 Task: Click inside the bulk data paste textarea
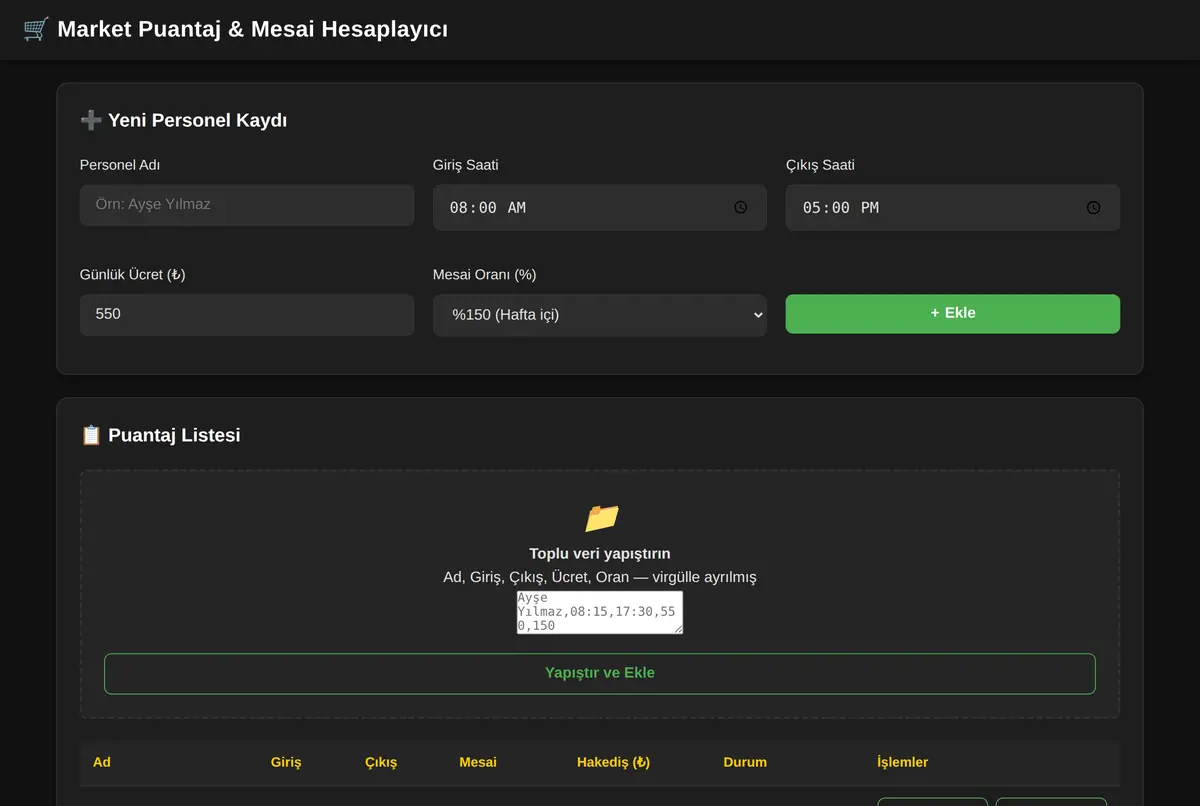tap(600, 612)
